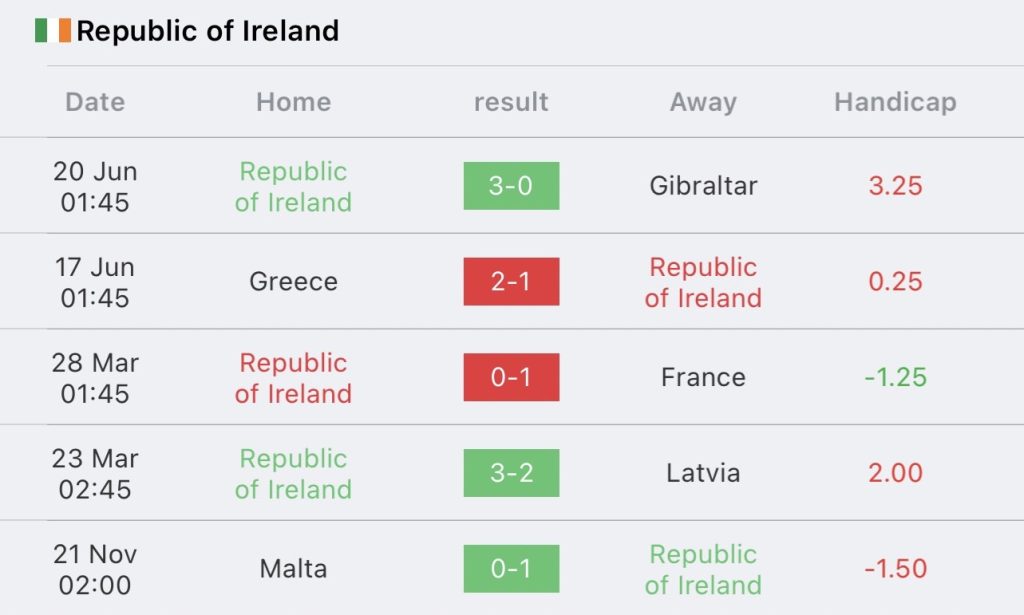Open the red 2-1 result badge
The width and height of the screenshot is (1024, 615).
click(x=511, y=281)
